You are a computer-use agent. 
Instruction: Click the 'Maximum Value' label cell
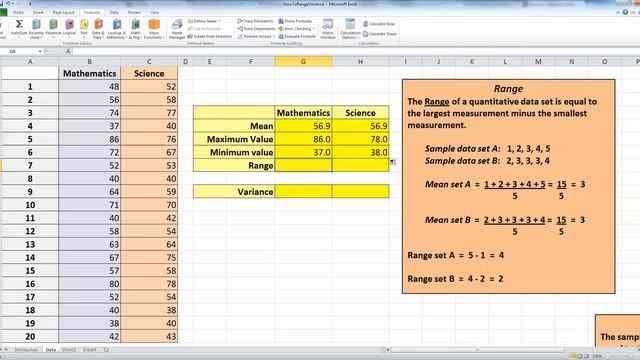(234, 139)
